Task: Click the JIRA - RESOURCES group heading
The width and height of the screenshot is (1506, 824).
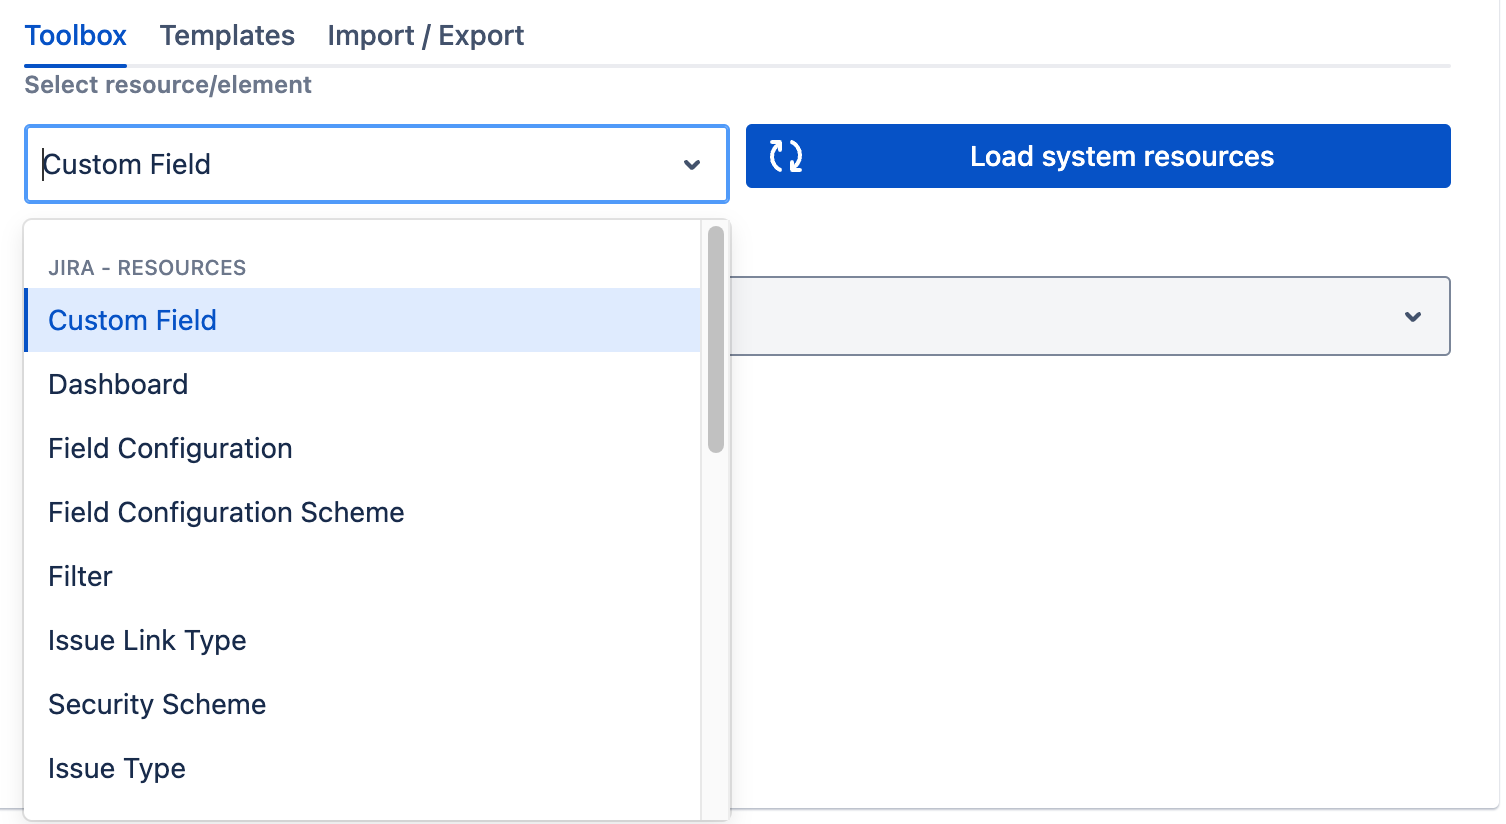Action: 147,268
